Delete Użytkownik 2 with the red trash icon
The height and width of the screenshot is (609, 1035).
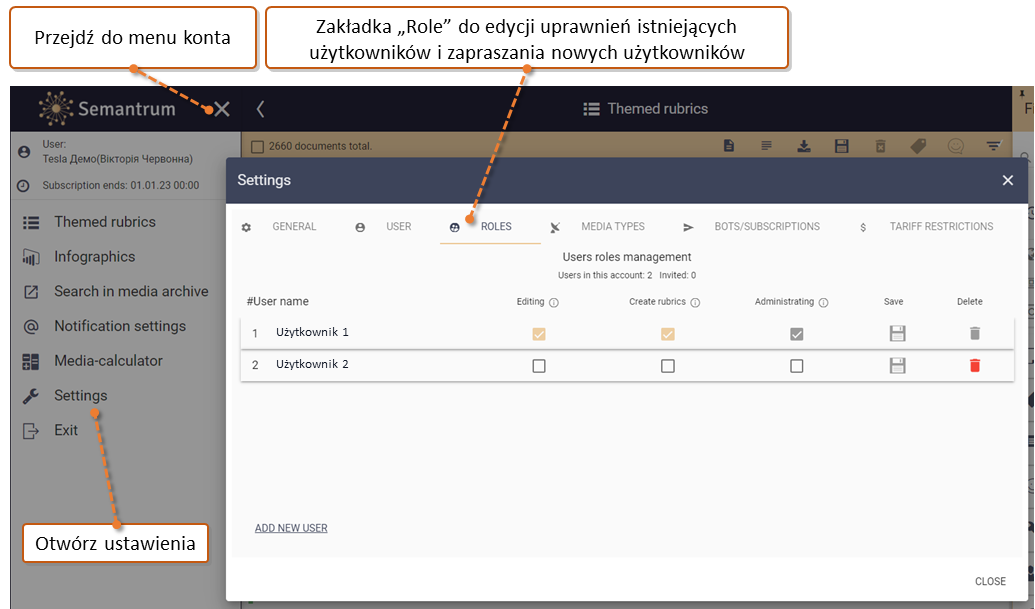click(974, 365)
